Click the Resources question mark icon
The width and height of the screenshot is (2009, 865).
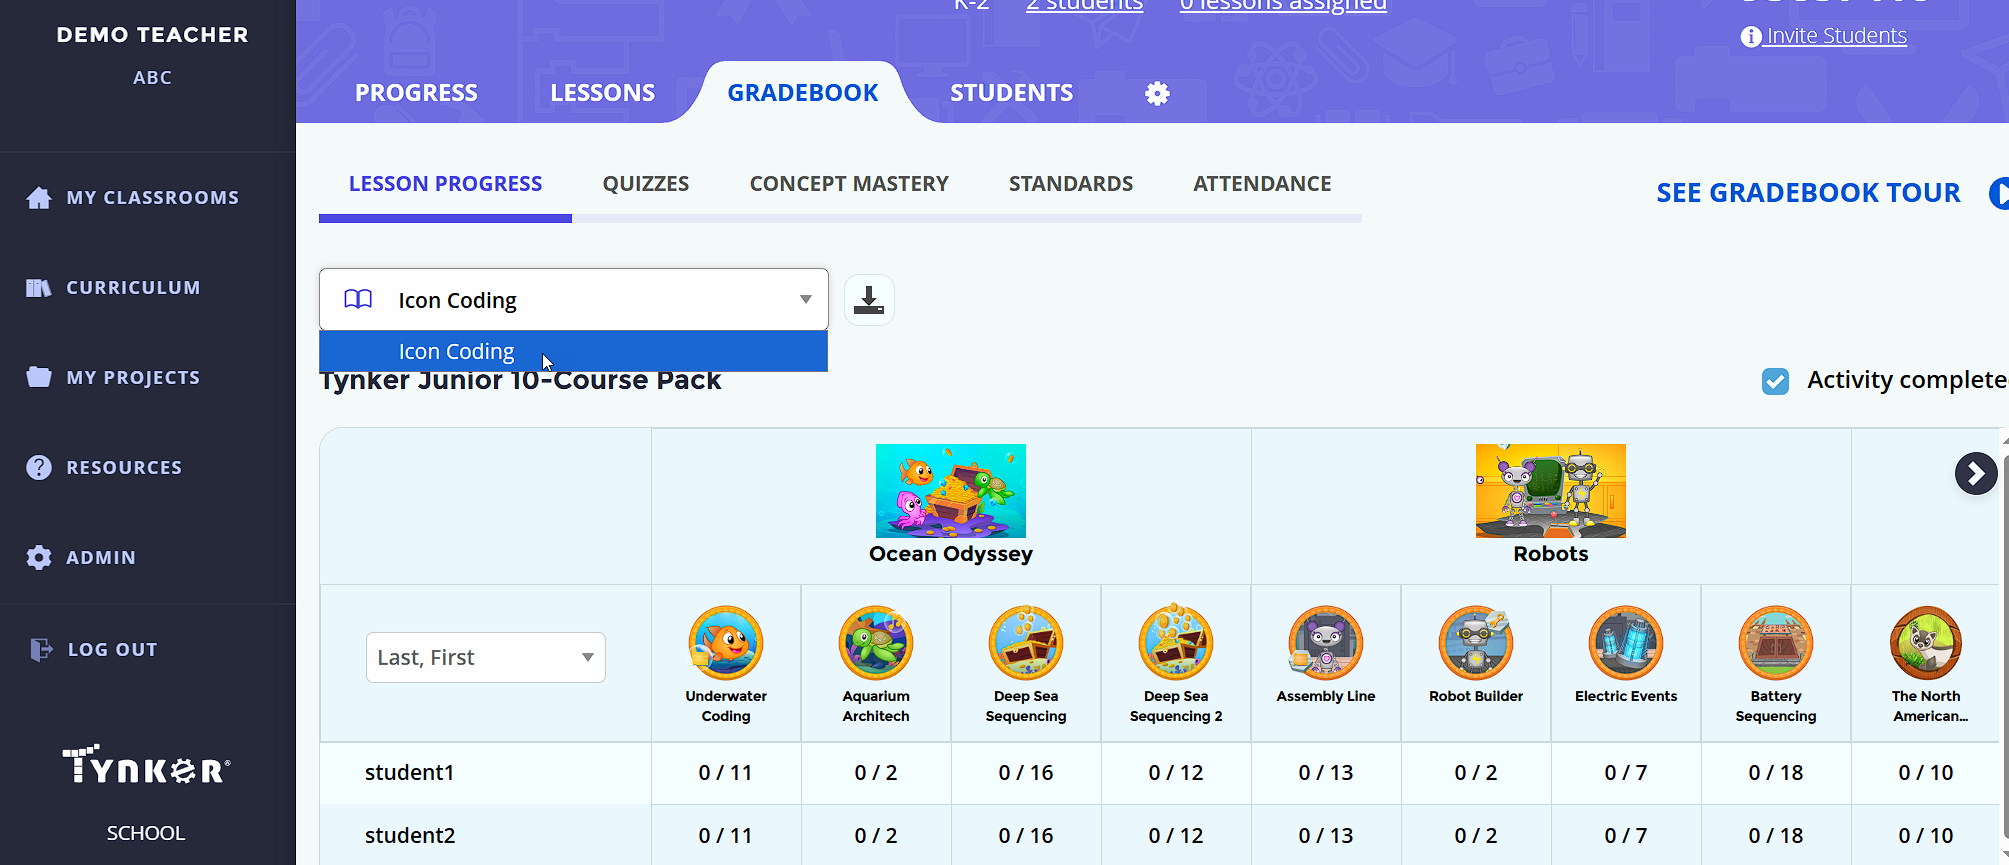click(39, 467)
